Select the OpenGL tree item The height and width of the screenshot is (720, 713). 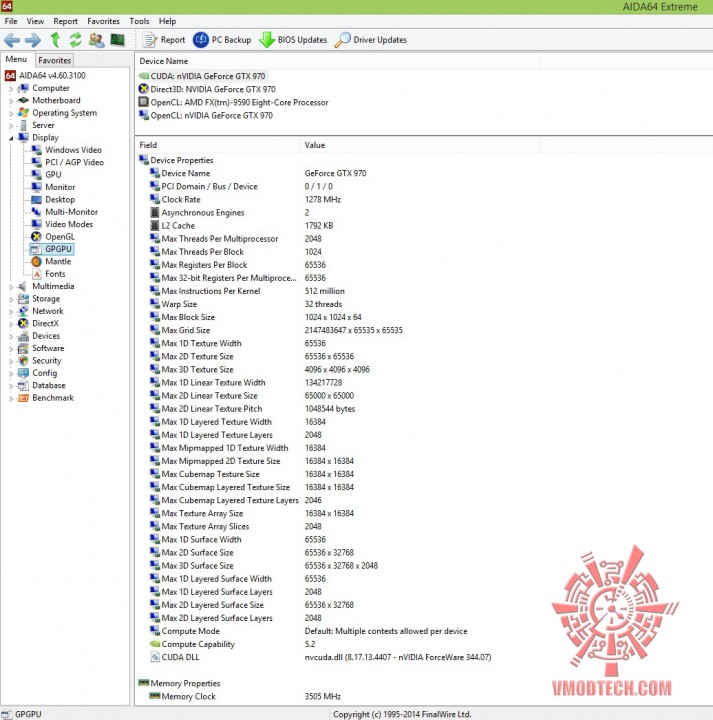click(53, 236)
